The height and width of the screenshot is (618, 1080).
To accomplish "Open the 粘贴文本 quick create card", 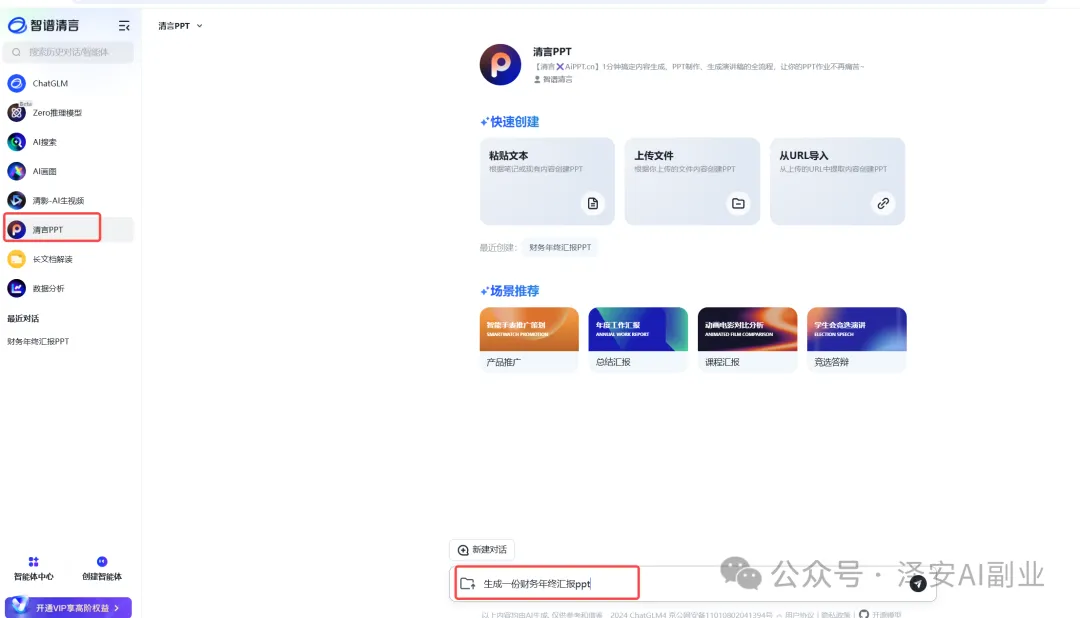I will [x=547, y=181].
